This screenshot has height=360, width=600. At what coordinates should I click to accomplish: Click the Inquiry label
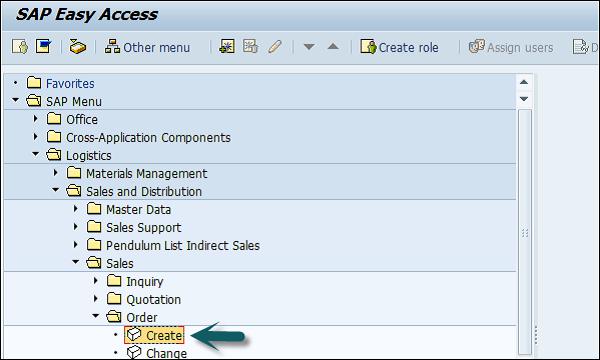[145, 282]
